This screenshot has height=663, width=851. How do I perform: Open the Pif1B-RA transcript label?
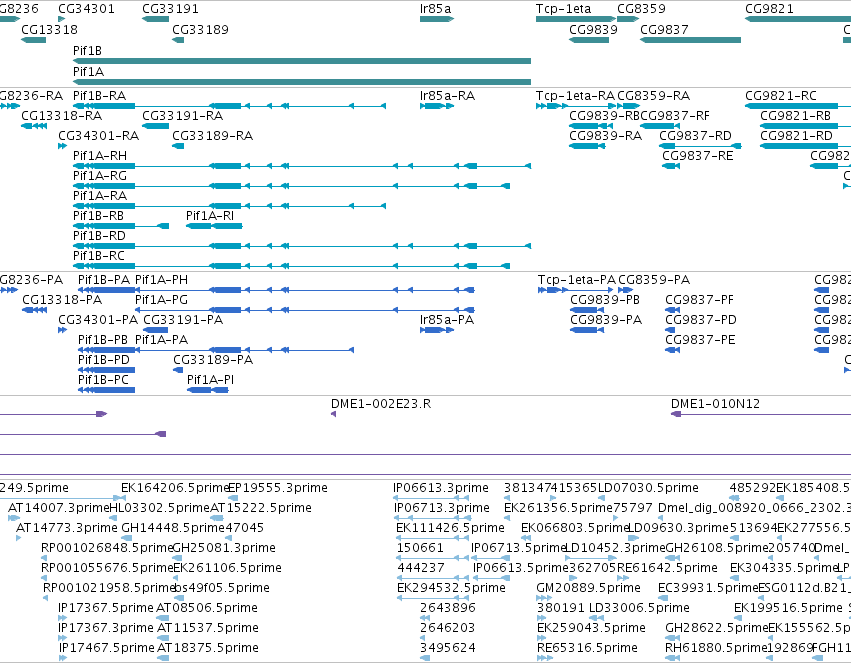(x=99, y=95)
